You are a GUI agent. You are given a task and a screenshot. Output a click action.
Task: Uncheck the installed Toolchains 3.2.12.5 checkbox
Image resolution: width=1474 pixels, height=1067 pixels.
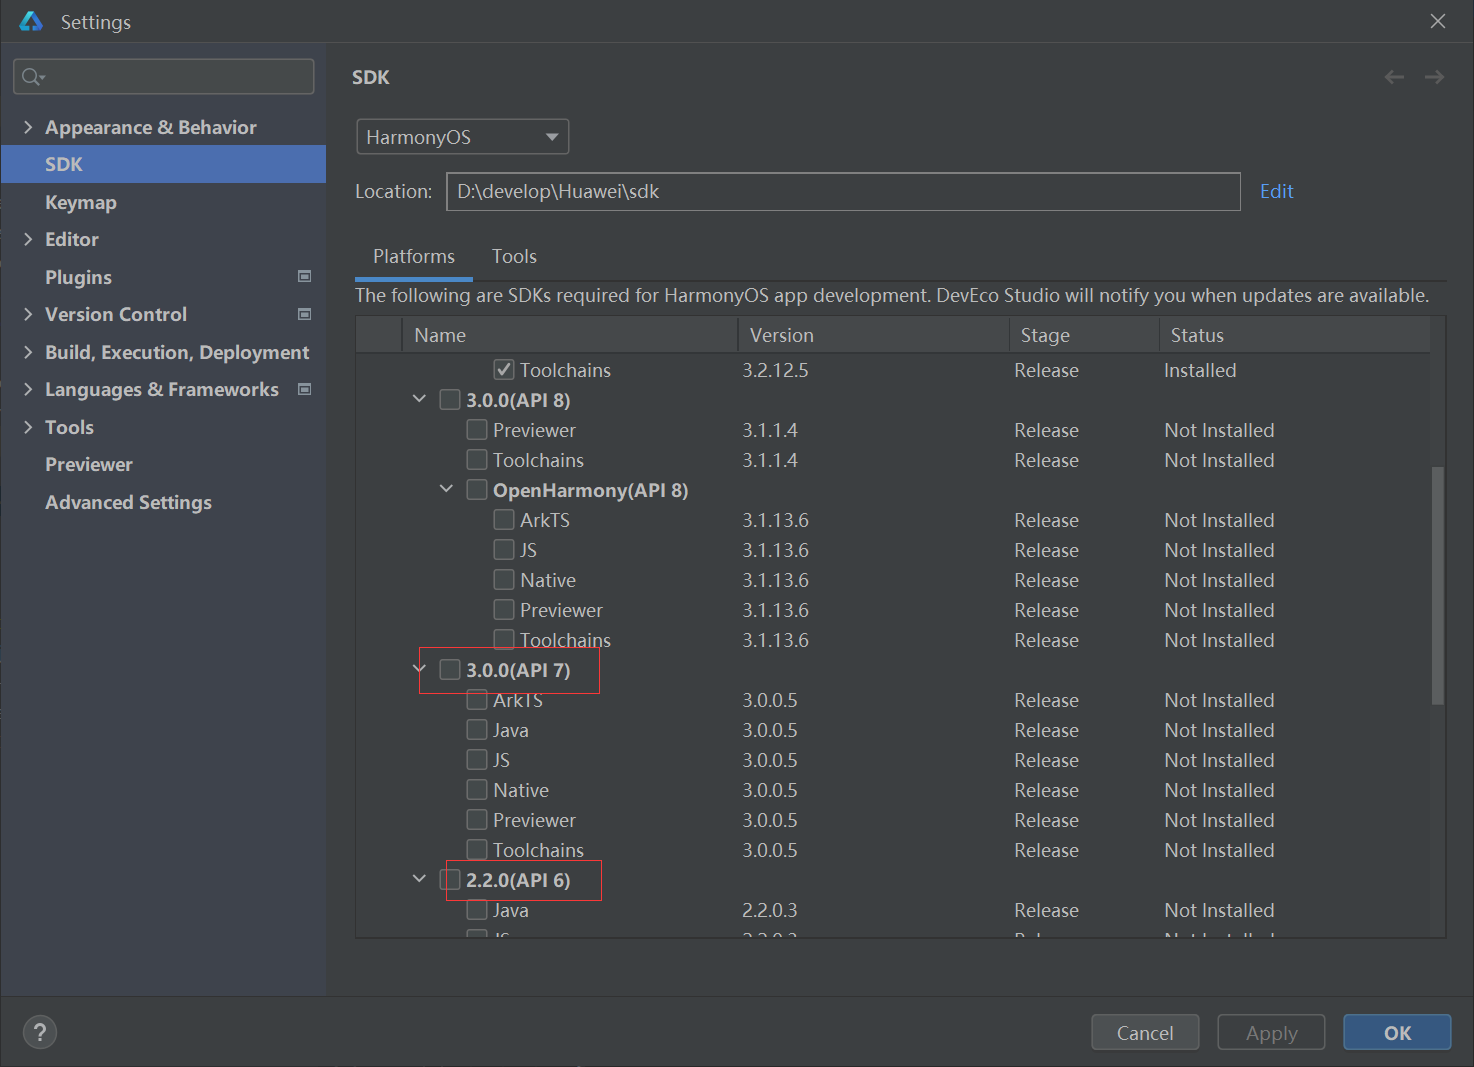point(504,370)
